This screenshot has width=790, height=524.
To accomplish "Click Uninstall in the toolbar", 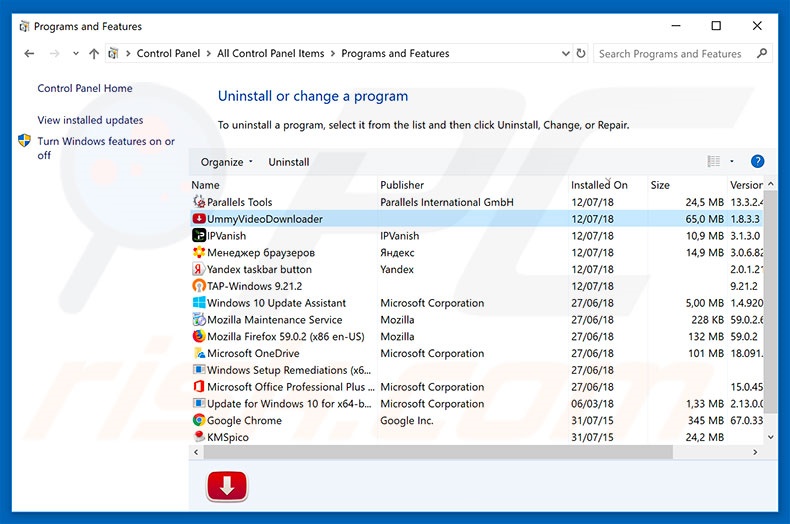I will (289, 162).
